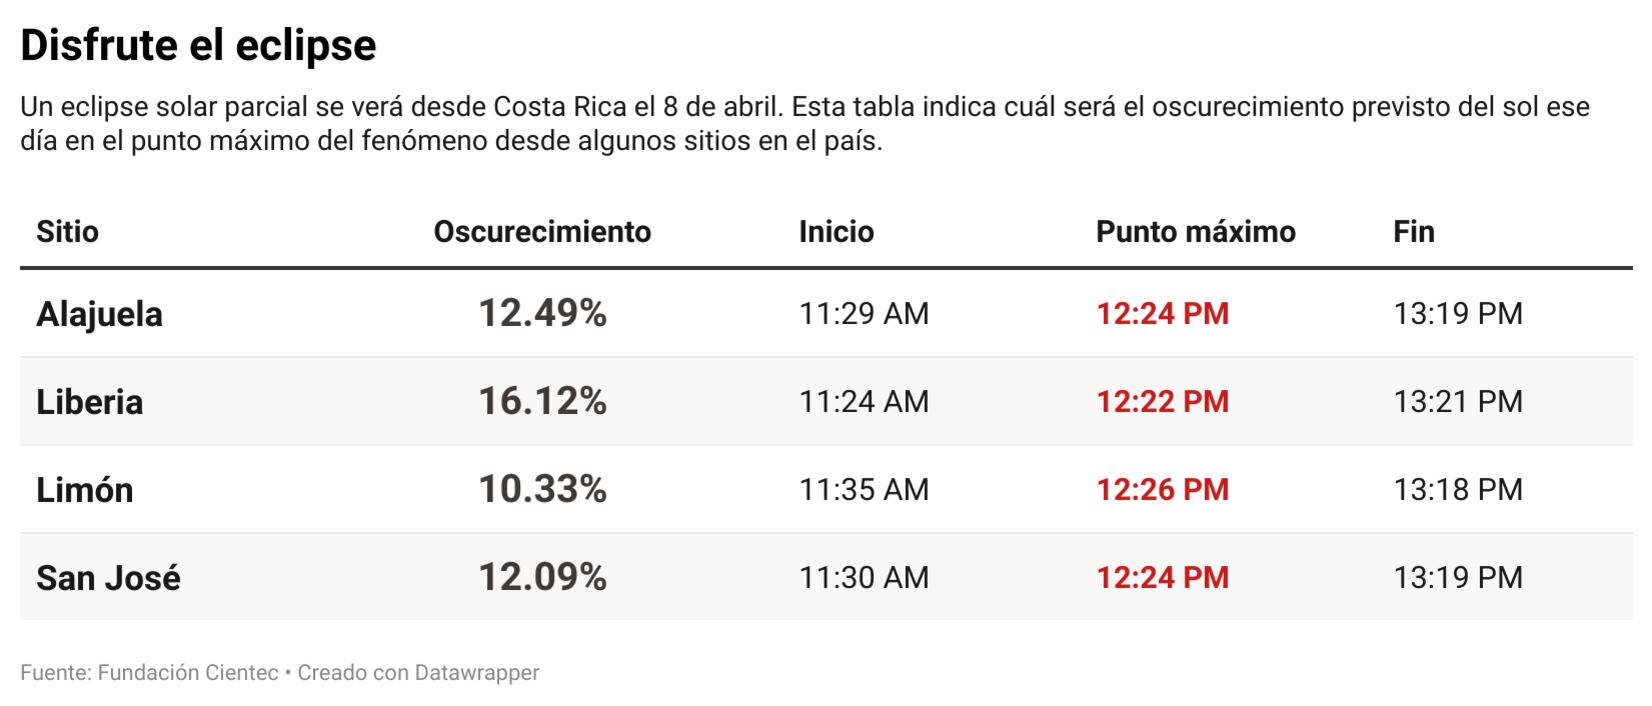Click the 13:21 PM end time
The height and width of the screenshot is (706, 1652).
tap(1458, 401)
